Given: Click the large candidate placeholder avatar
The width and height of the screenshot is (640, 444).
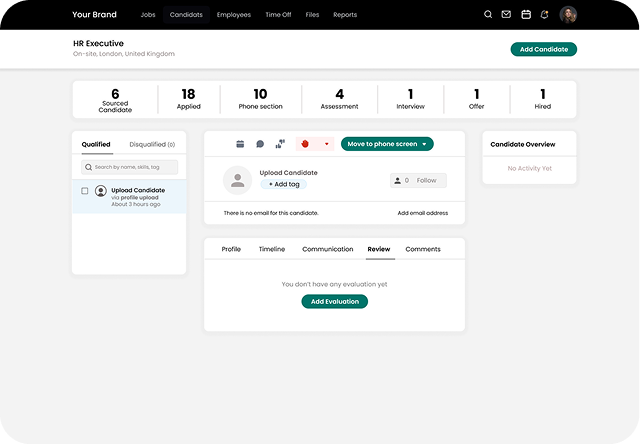Looking at the screenshot, I should (x=238, y=180).
